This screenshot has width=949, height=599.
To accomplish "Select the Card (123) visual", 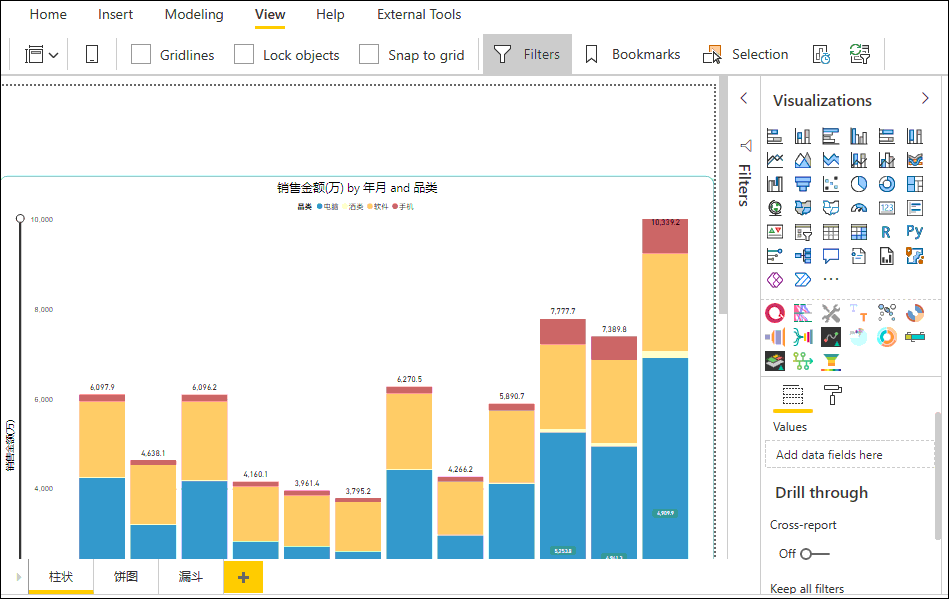I will coord(887,208).
